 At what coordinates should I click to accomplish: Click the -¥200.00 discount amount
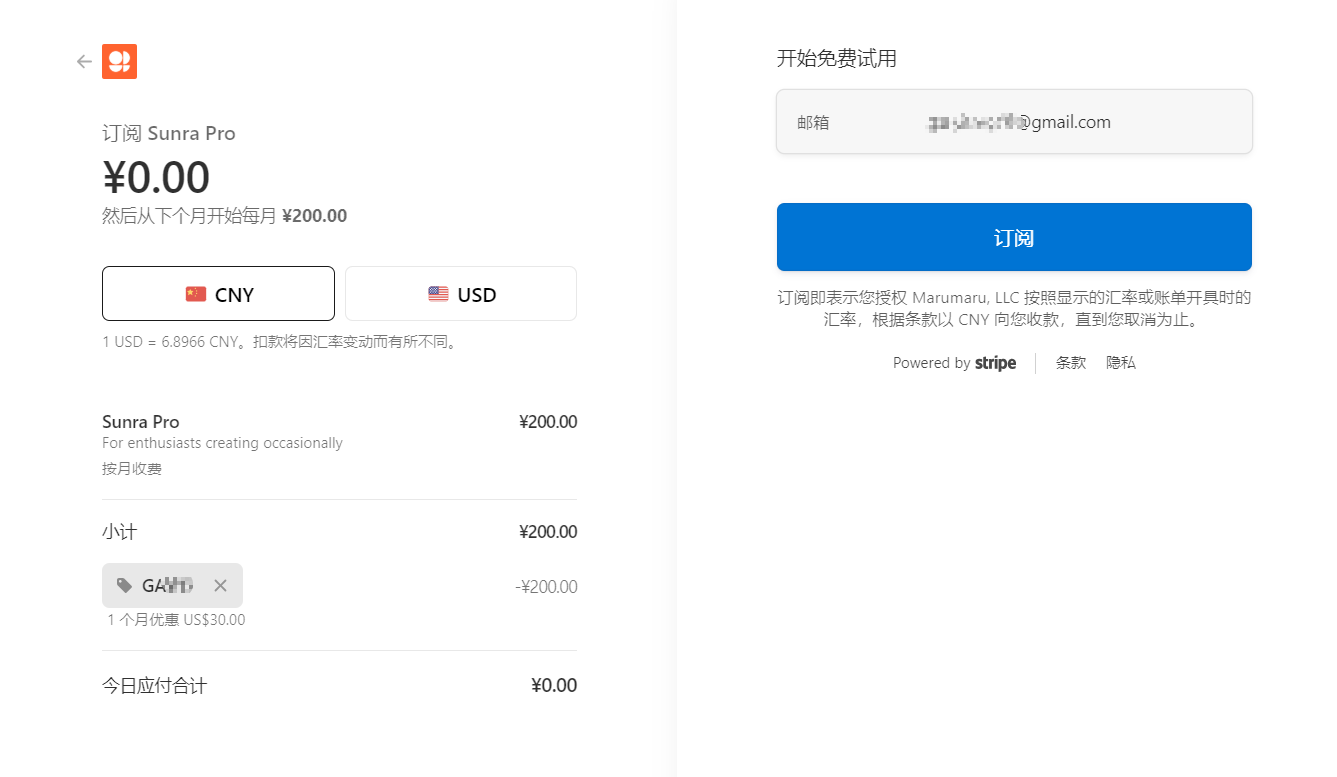point(546,587)
